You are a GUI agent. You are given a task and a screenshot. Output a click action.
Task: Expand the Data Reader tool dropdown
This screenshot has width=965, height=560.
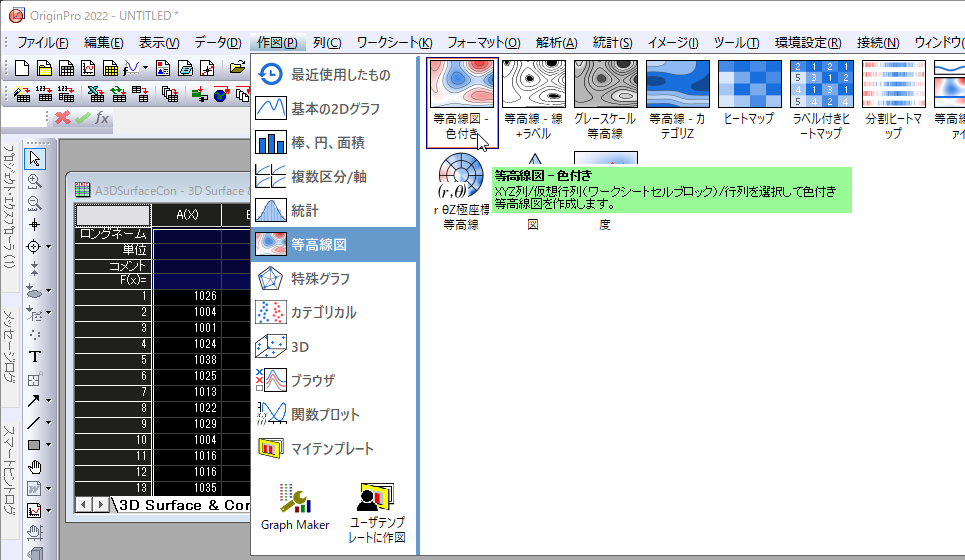tap(49, 247)
